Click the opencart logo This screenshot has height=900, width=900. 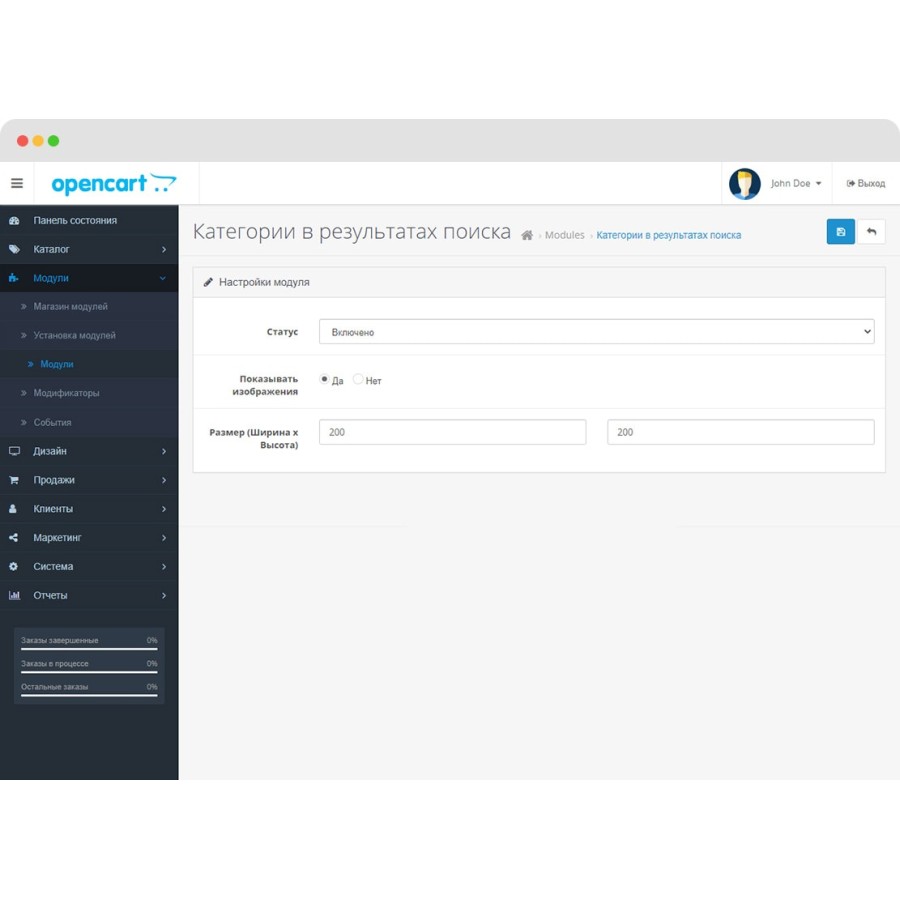click(x=114, y=184)
